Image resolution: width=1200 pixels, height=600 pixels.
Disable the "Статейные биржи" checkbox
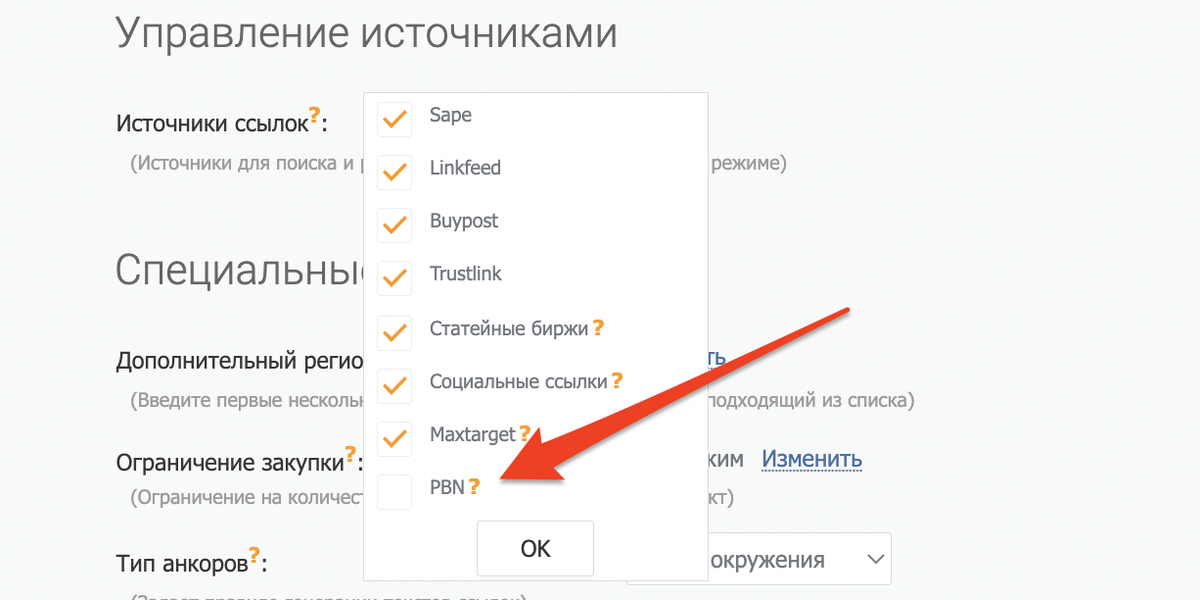pyautogui.click(x=394, y=332)
